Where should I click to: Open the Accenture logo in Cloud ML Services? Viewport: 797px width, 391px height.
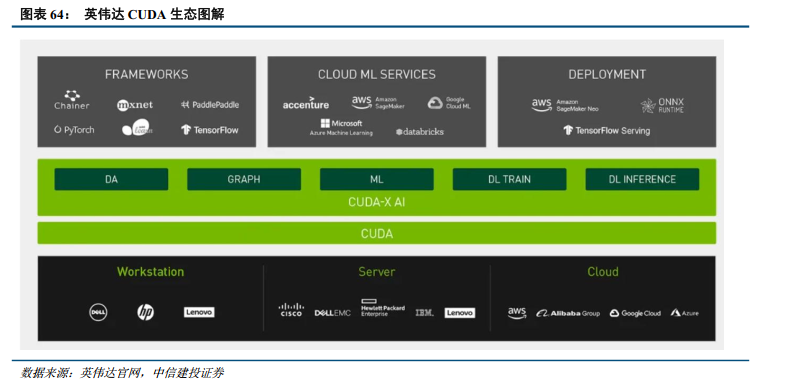coord(305,104)
